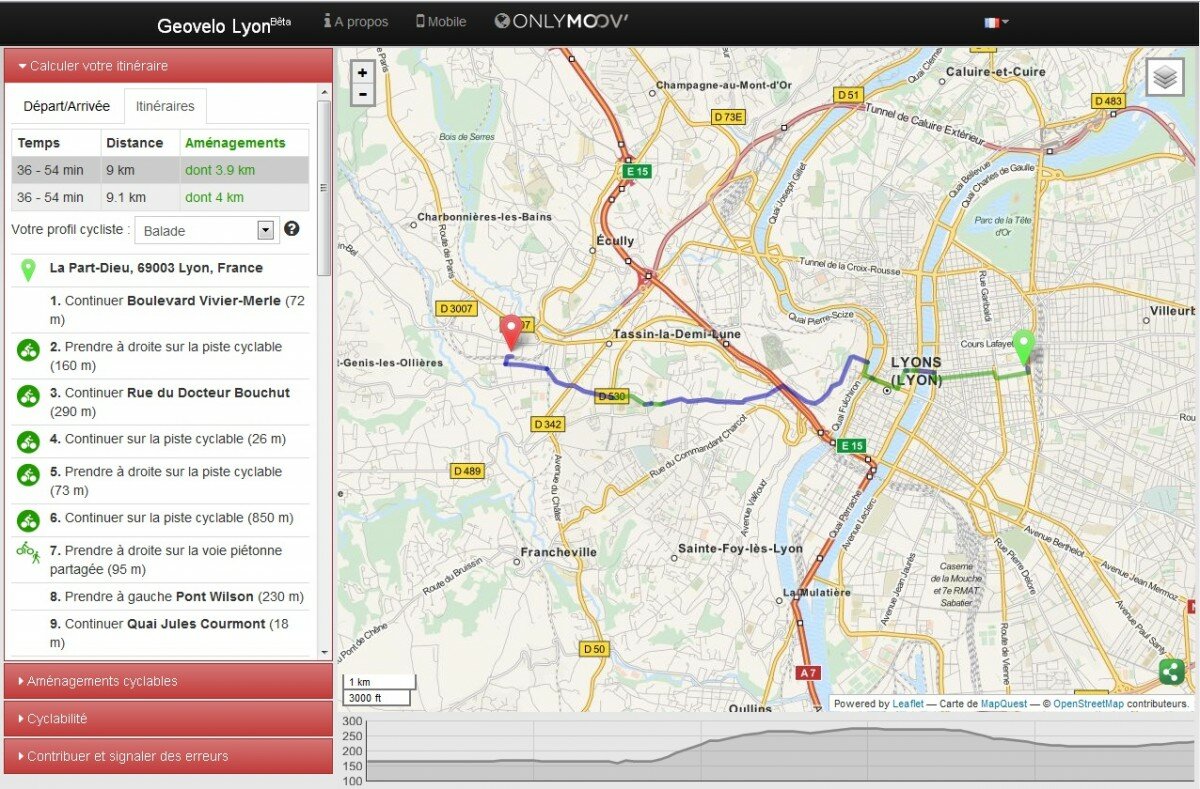
Task: Click green pin icon beside La Part-Dieu address
Action: pos(28,269)
